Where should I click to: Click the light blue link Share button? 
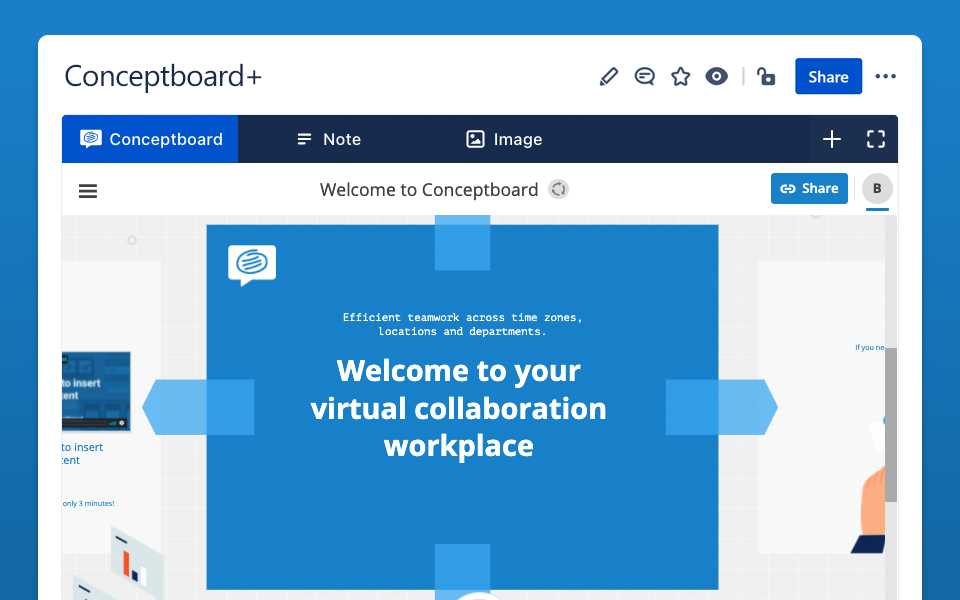[809, 189]
